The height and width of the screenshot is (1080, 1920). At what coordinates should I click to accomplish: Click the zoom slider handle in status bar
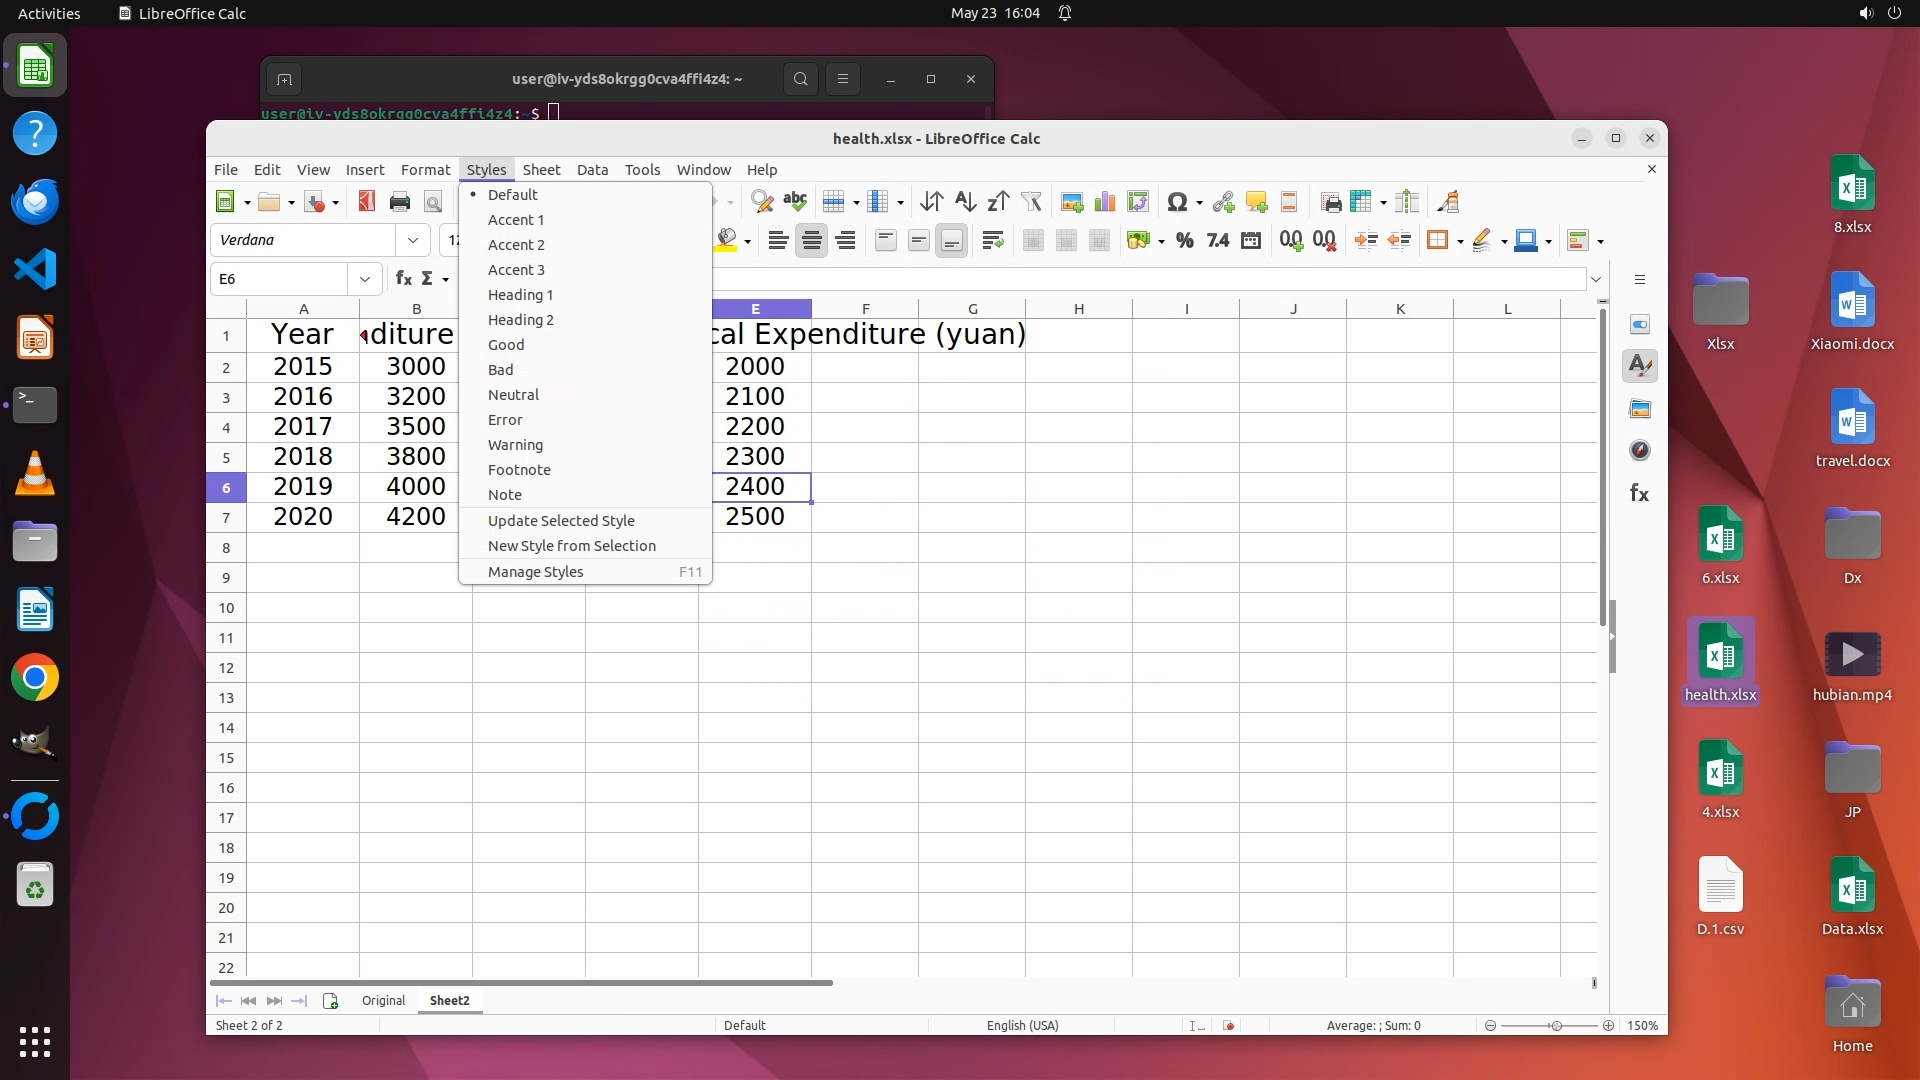point(1556,1026)
